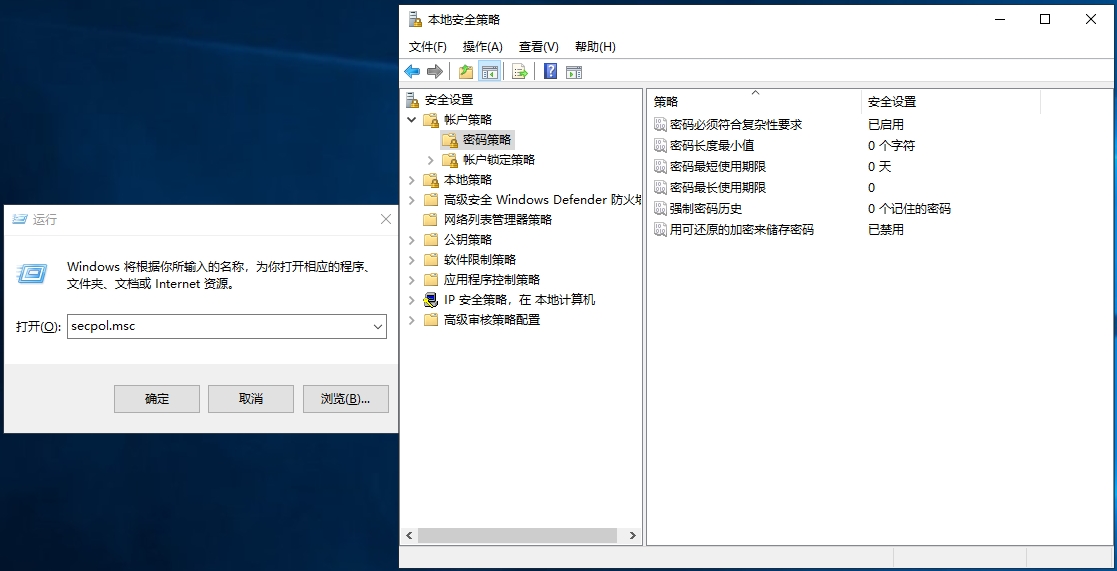
Task: Click the 已启用 setting value
Action: click(885, 125)
